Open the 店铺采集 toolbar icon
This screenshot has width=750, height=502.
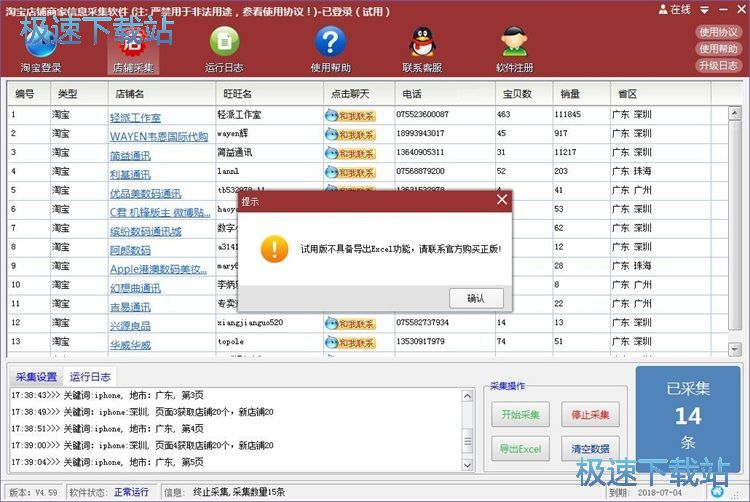(133, 50)
